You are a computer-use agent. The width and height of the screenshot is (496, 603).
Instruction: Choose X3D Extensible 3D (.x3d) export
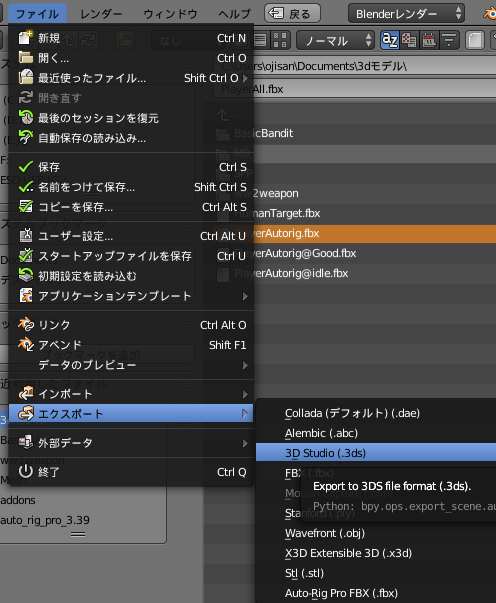pyautogui.click(x=376, y=553)
